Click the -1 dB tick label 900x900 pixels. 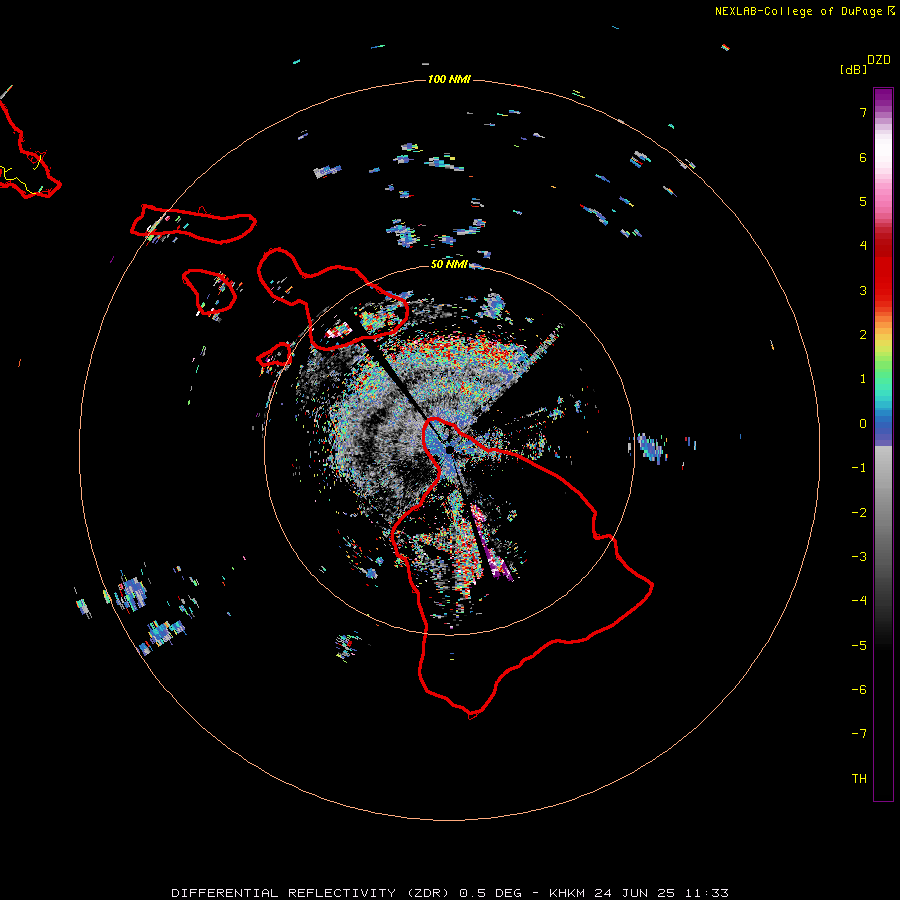859,468
